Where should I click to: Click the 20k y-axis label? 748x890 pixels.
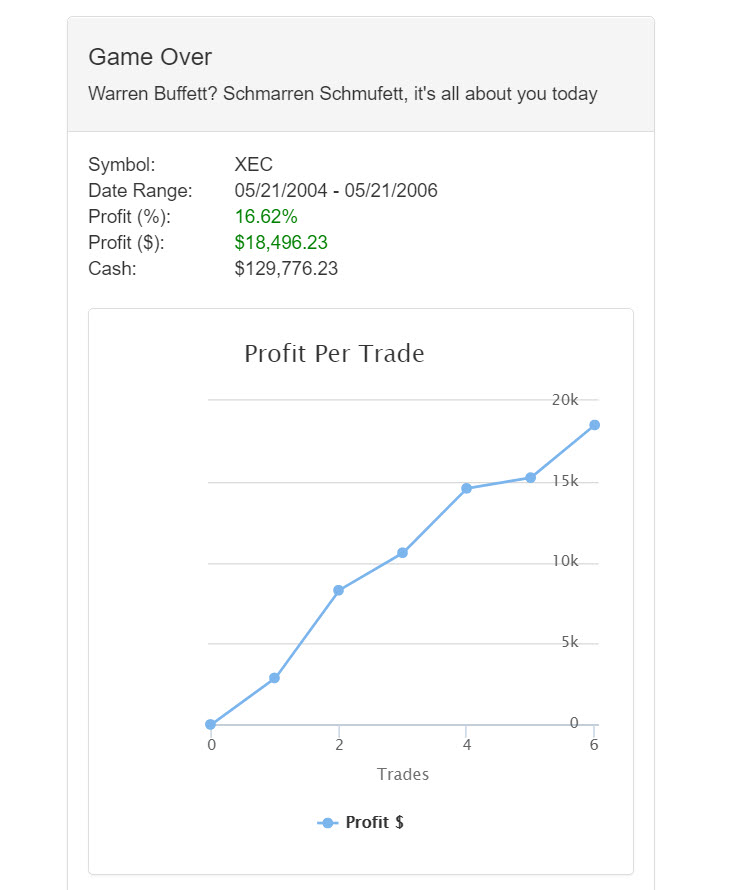(565, 400)
